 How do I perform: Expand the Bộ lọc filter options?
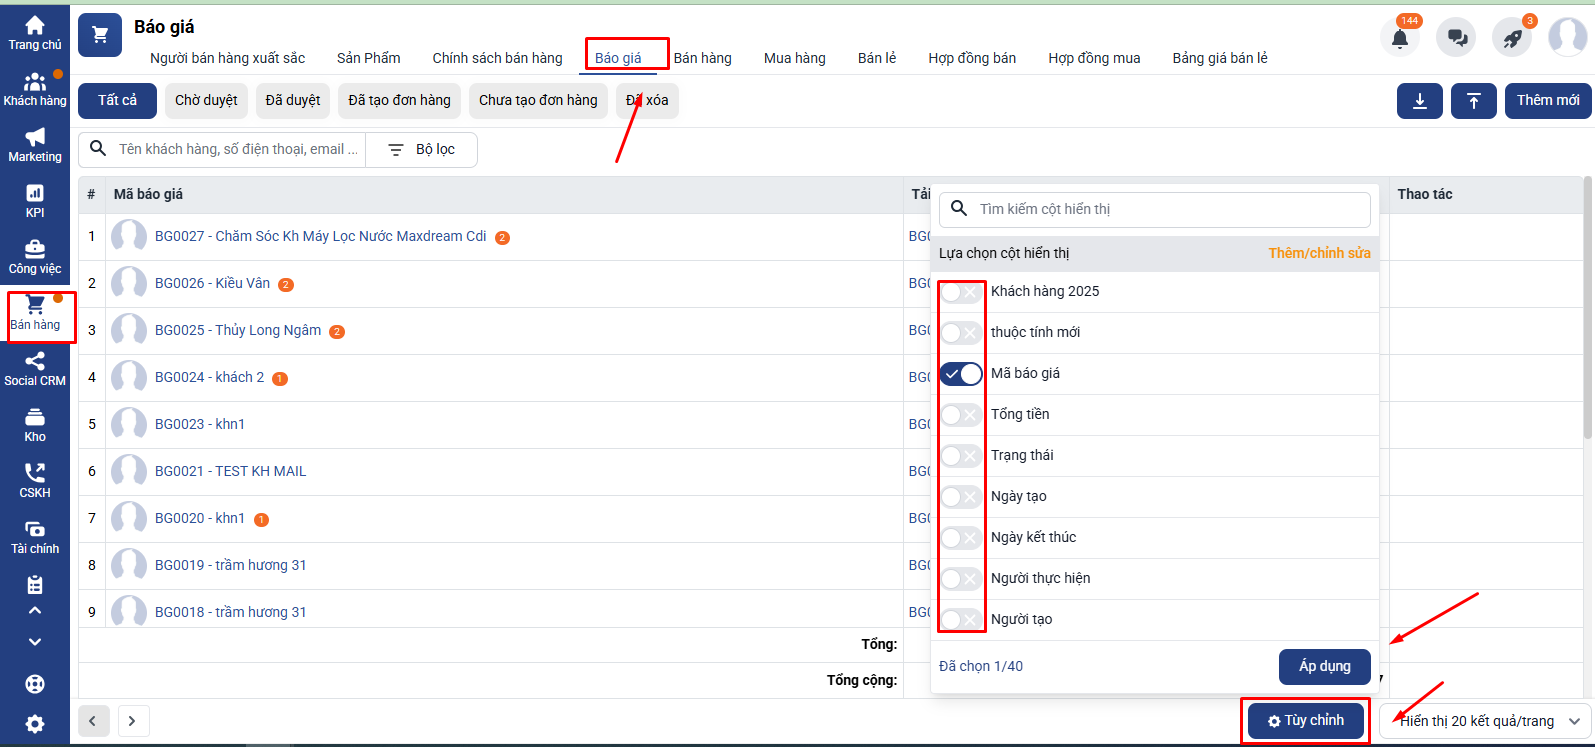[x=422, y=150]
